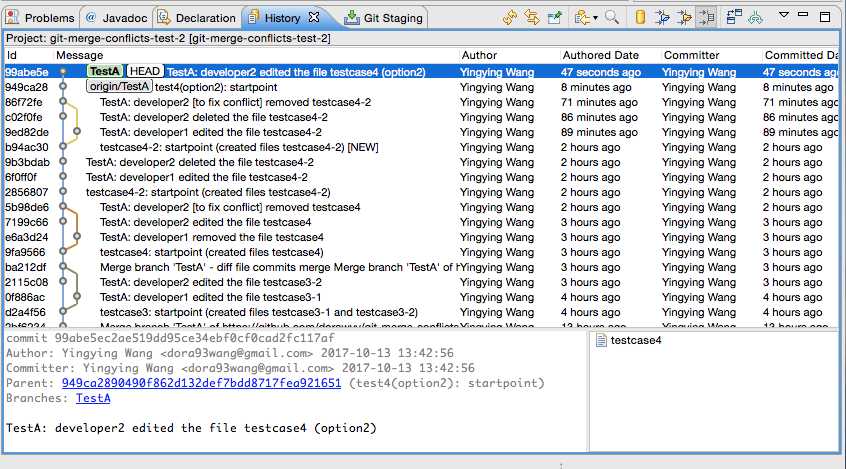
Task: Click the Authored Date column header
Action: 610,55
